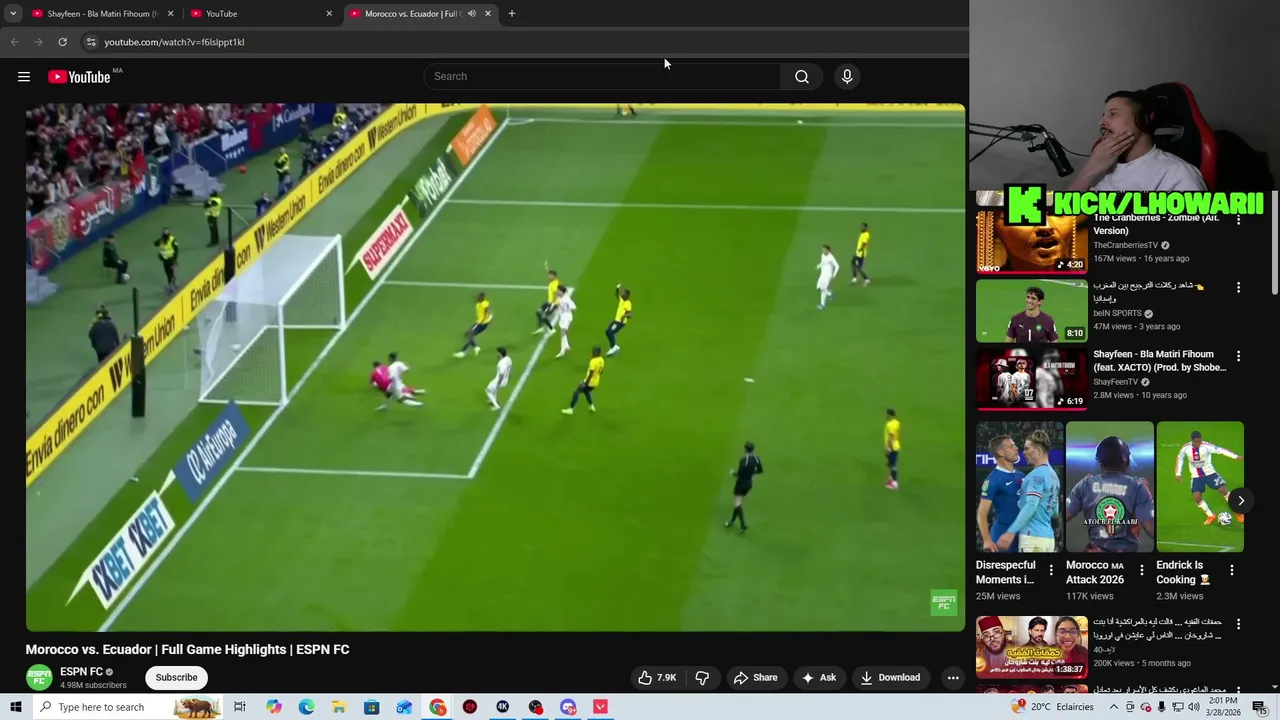The image size is (1280, 720).
Task: Click the Share button
Action: (755, 678)
